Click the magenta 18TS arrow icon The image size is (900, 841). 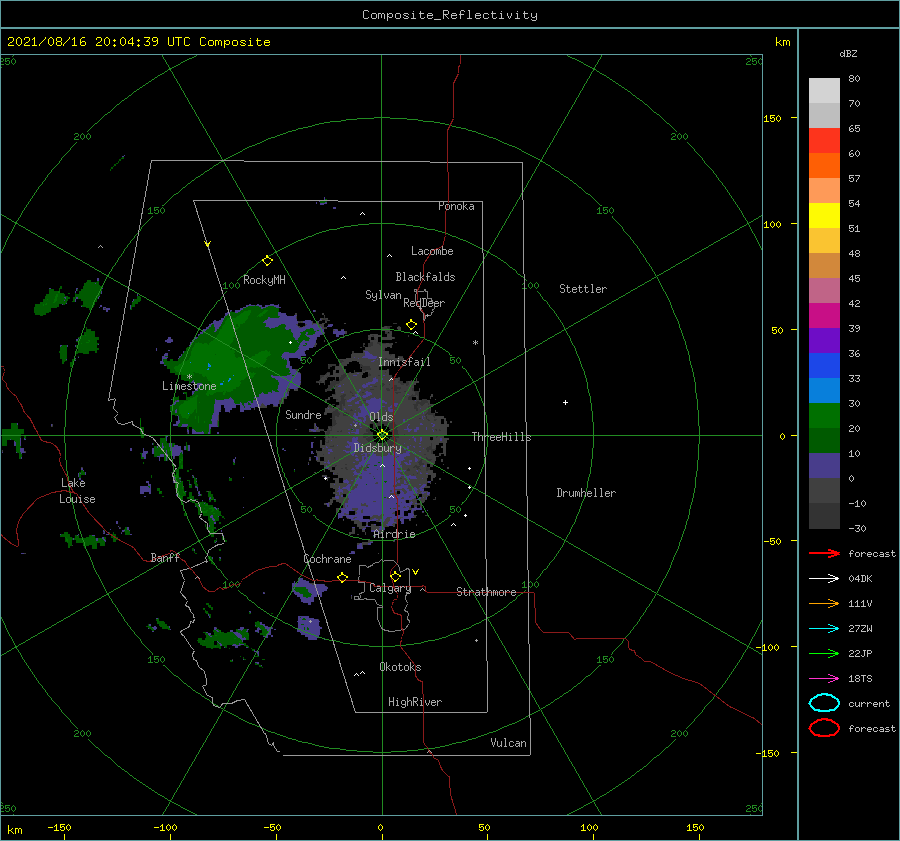point(824,679)
